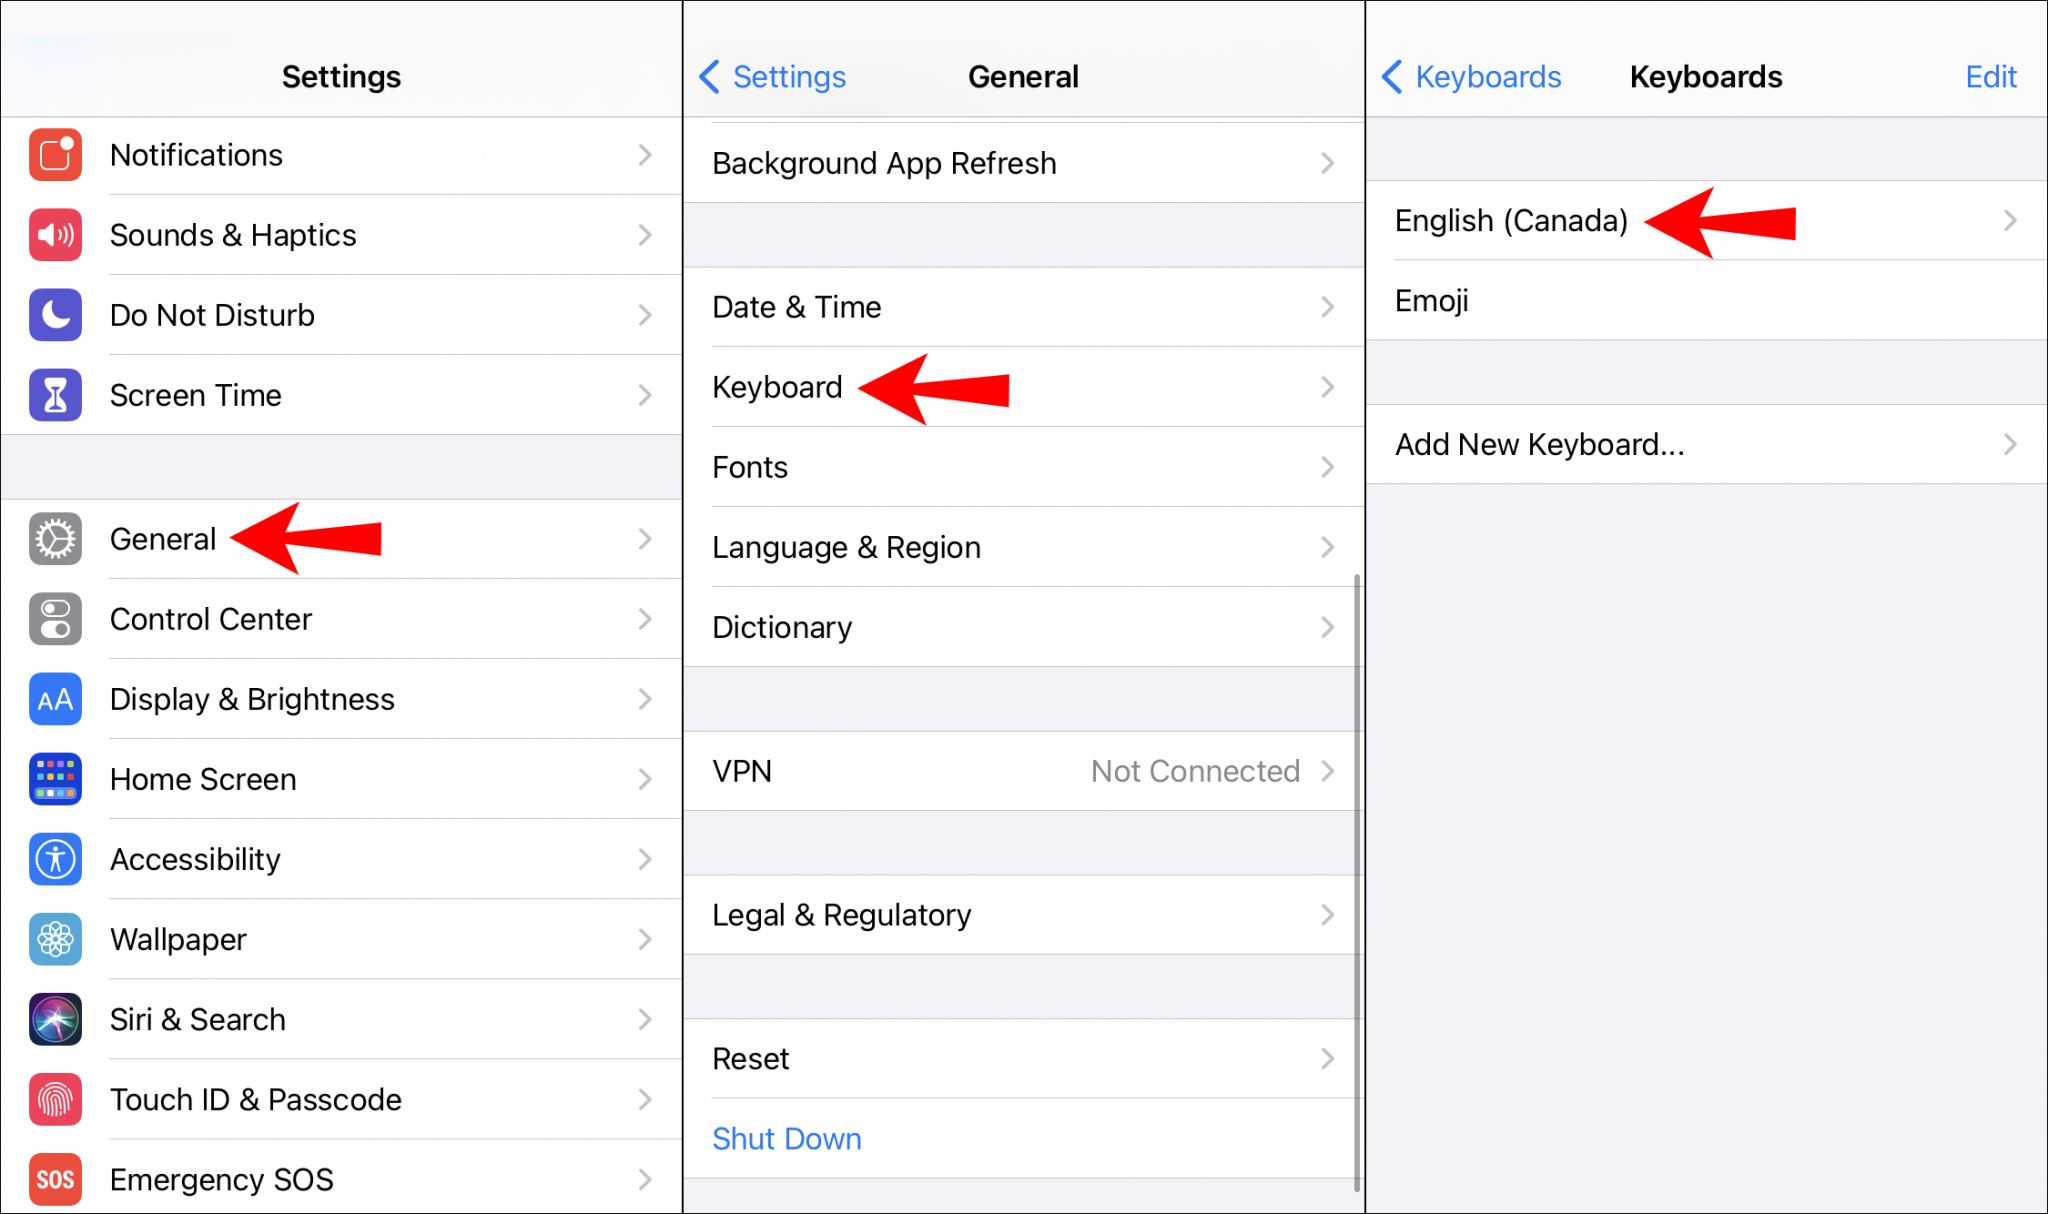Click the Edit button on Keyboards screen
The height and width of the screenshot is (1214, 2048).
(x=1990, y=77)
